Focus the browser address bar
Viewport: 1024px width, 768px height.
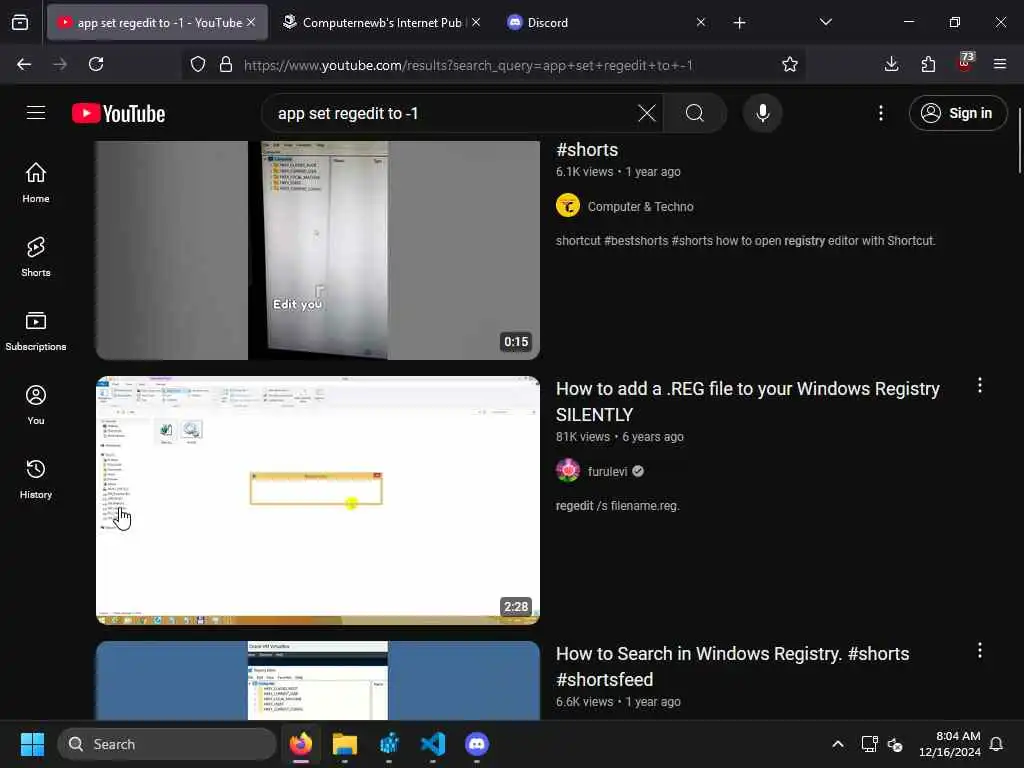(493, 65)
